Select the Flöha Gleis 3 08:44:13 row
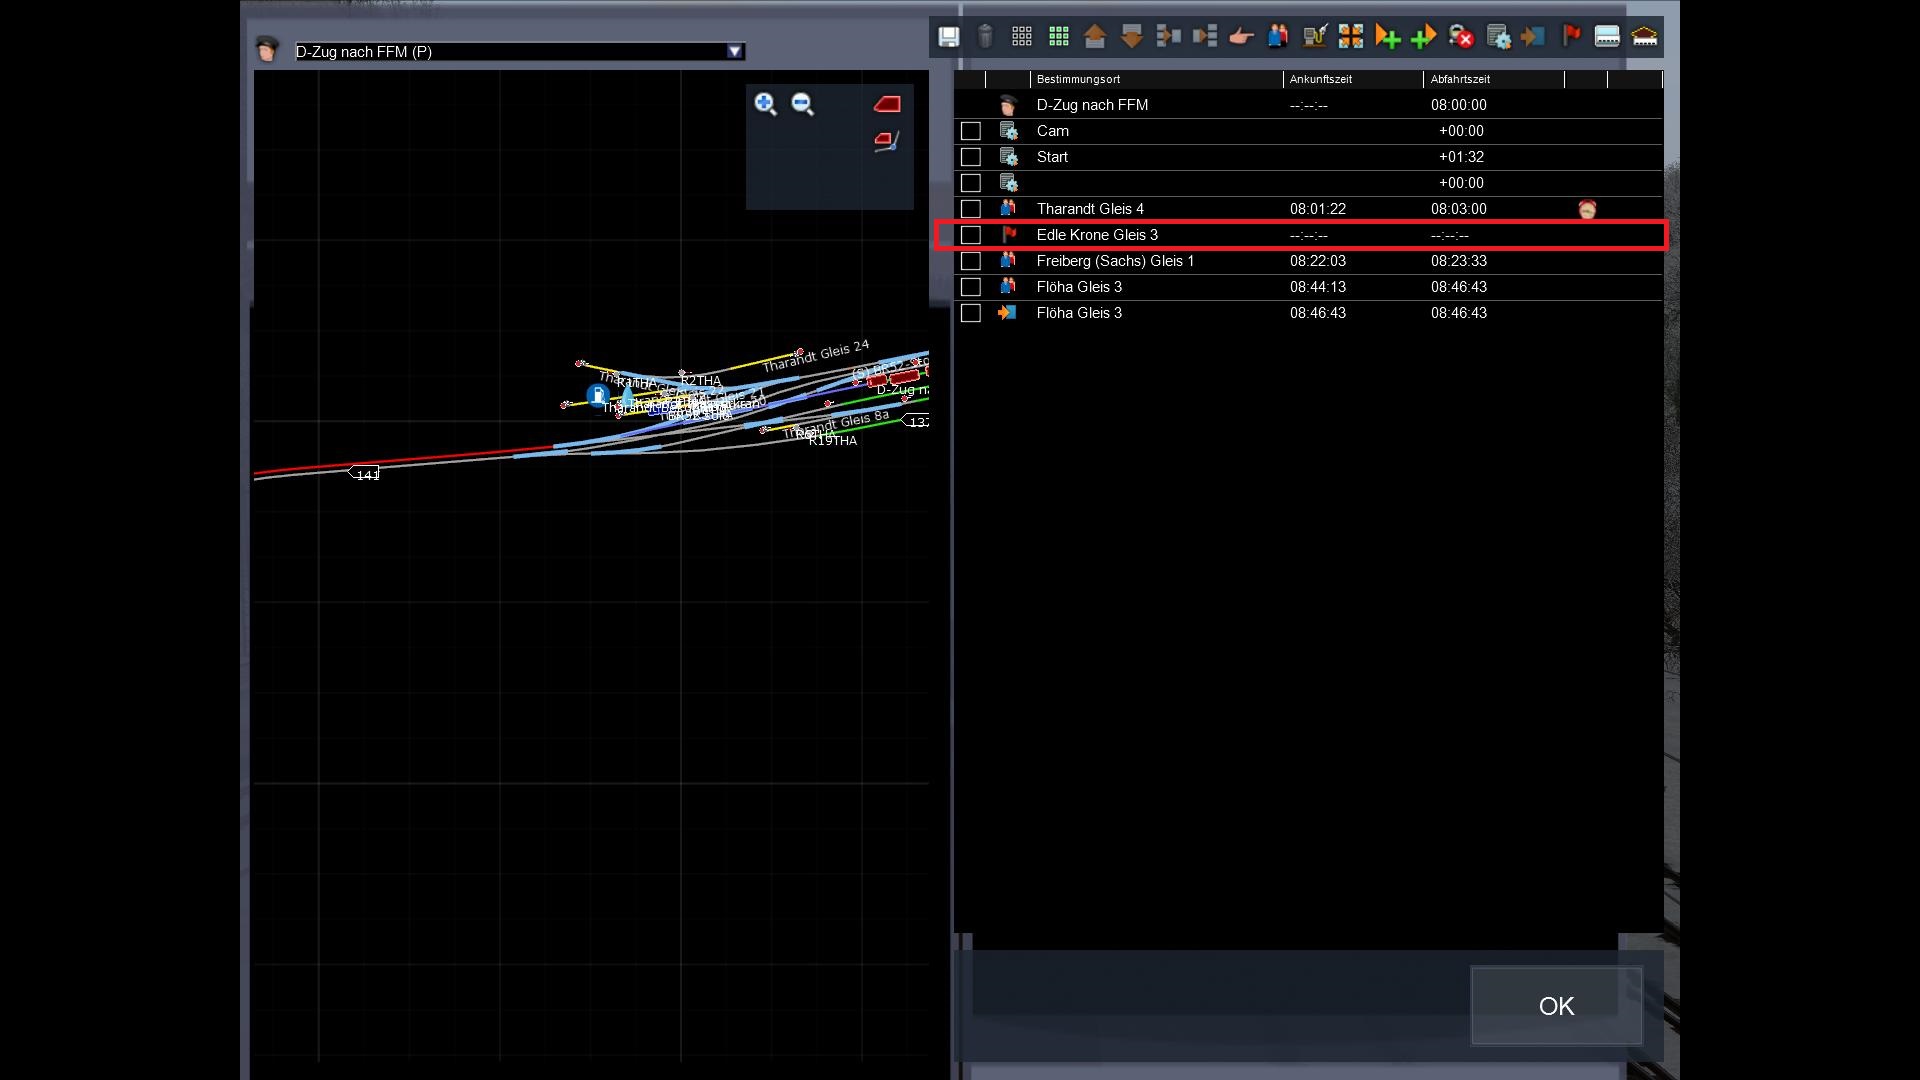Screen dimensions: 1920x1080 pos(1080,287)
